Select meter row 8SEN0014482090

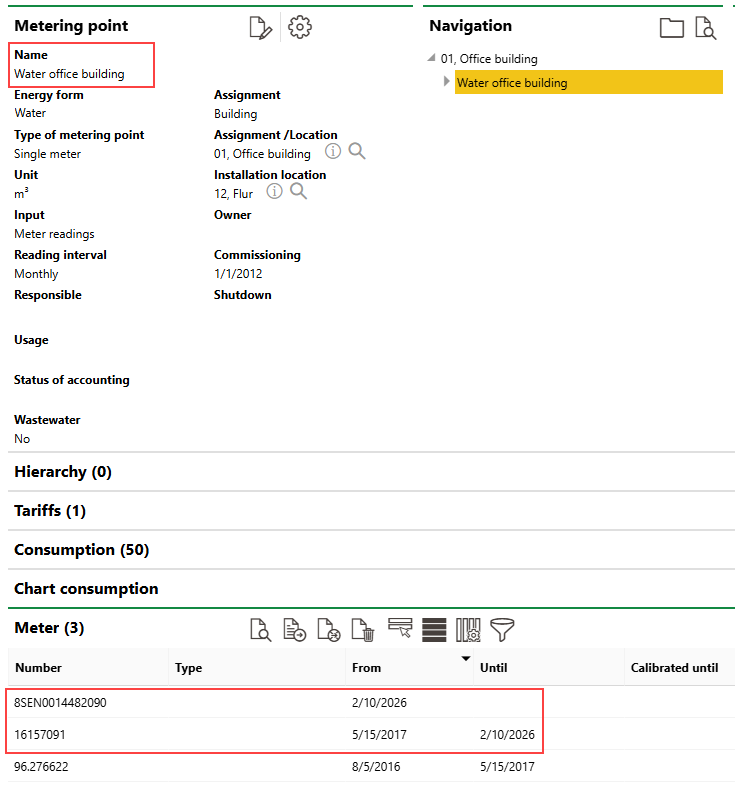[60, 703]
